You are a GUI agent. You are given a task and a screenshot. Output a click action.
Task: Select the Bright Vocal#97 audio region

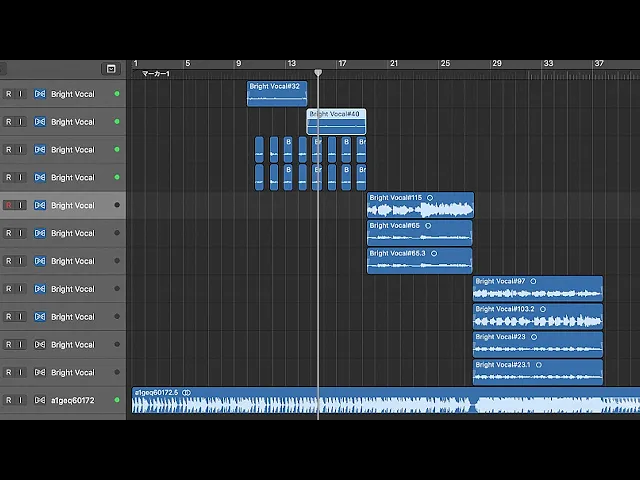coord(538,289)
